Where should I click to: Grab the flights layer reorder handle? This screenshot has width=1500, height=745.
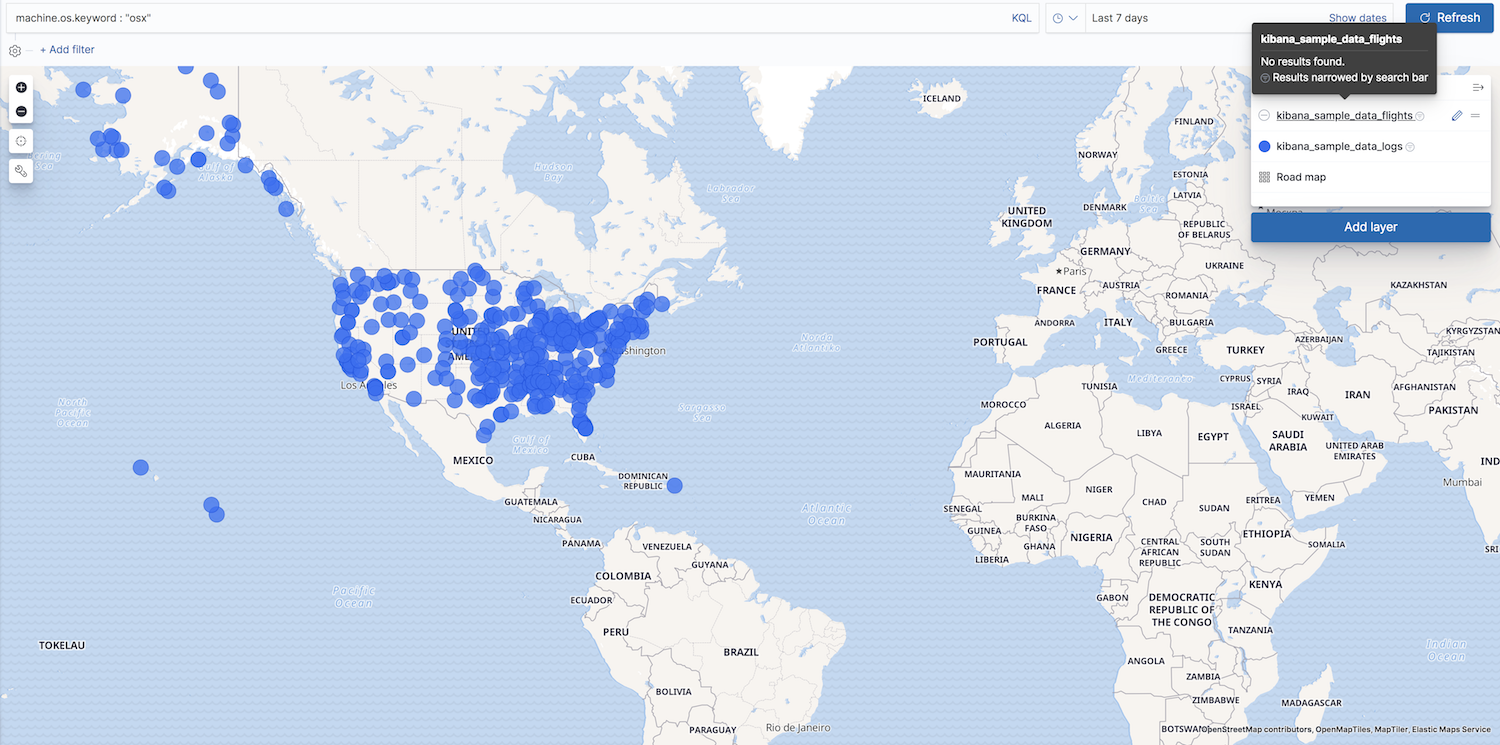click(x=1477, y=115)
